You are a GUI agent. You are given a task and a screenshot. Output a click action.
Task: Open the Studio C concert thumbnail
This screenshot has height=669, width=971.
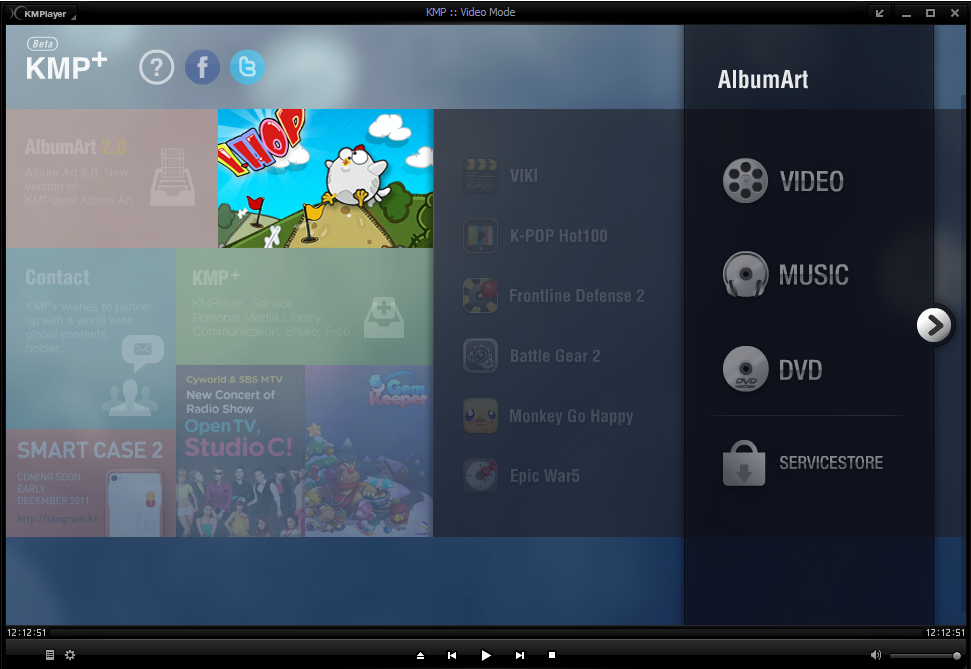point(240,451)
